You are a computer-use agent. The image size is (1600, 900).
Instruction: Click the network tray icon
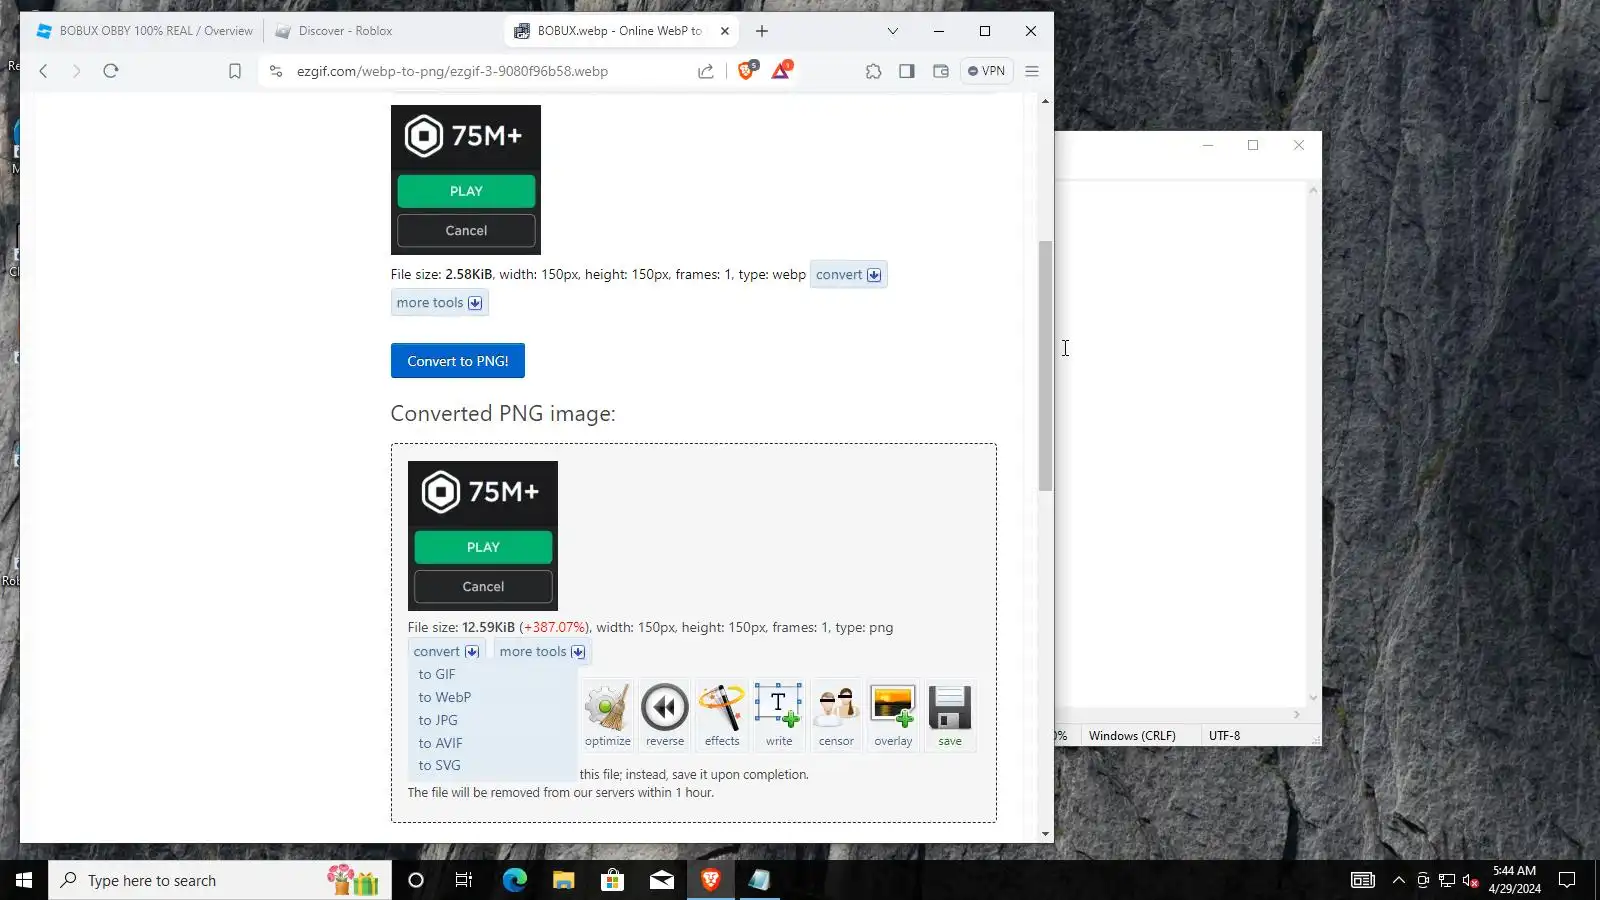pos(1447,880)
